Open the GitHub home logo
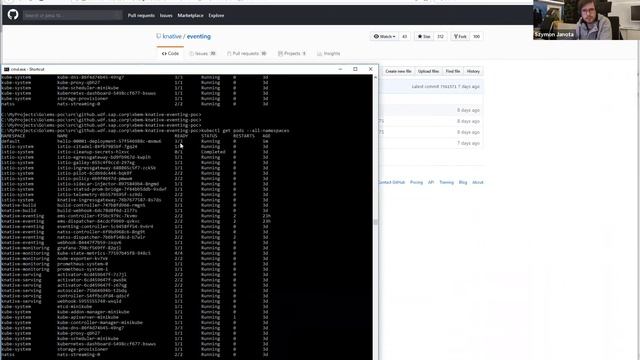The image size is (640, 360). 13,15
